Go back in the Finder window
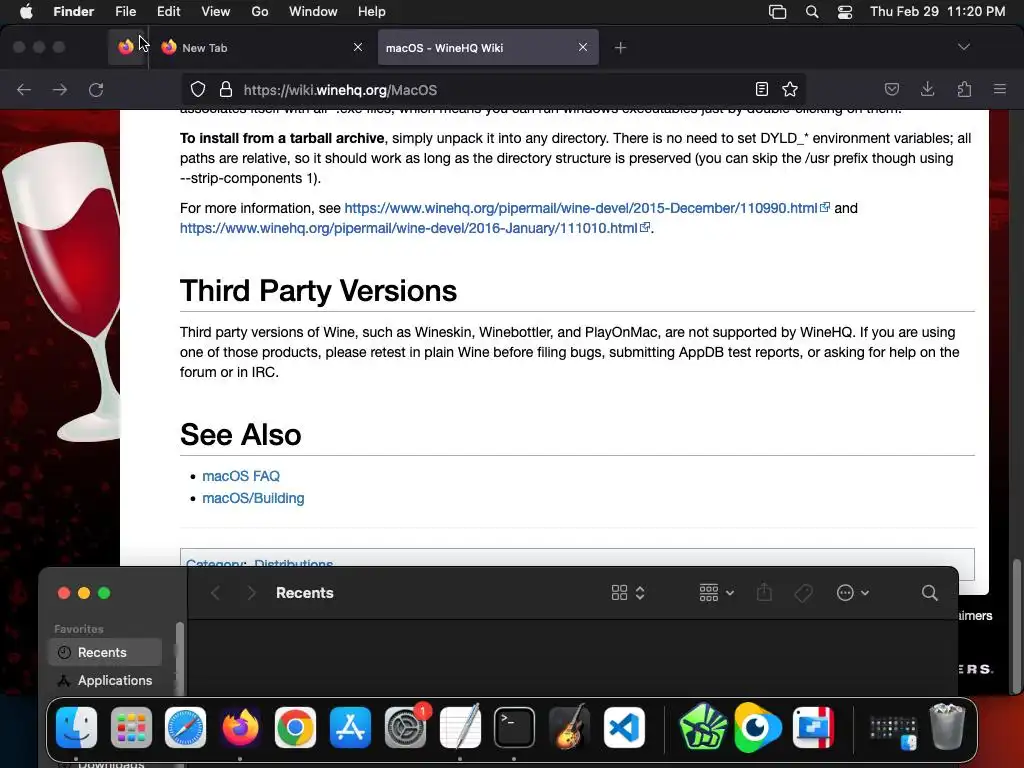This screenshot has height=768, width=1024. pos(216,593)
